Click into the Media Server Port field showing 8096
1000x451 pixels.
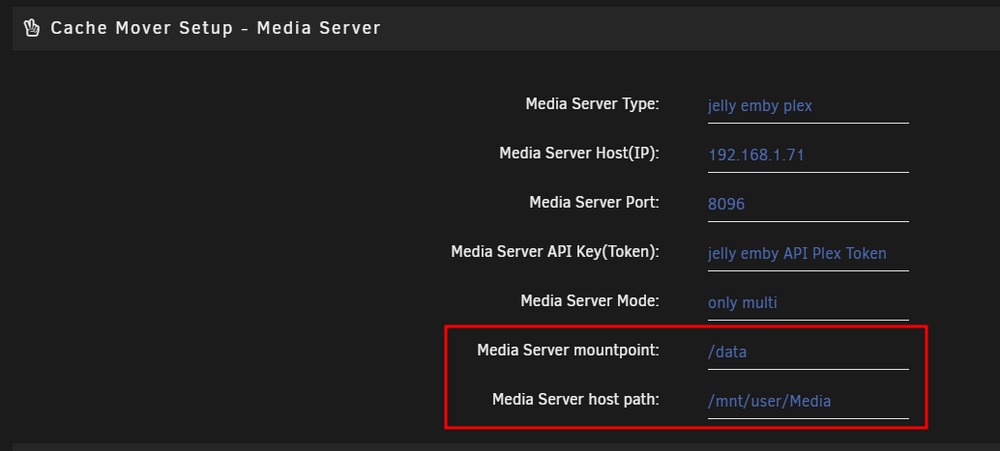coord(808,205)
